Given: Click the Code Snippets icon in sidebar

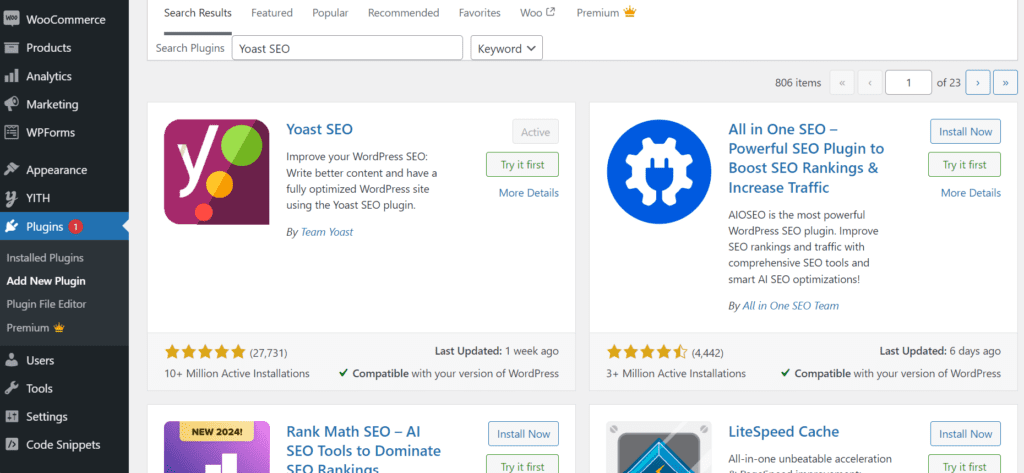Looking at the screenshot, I should point(11,445).
